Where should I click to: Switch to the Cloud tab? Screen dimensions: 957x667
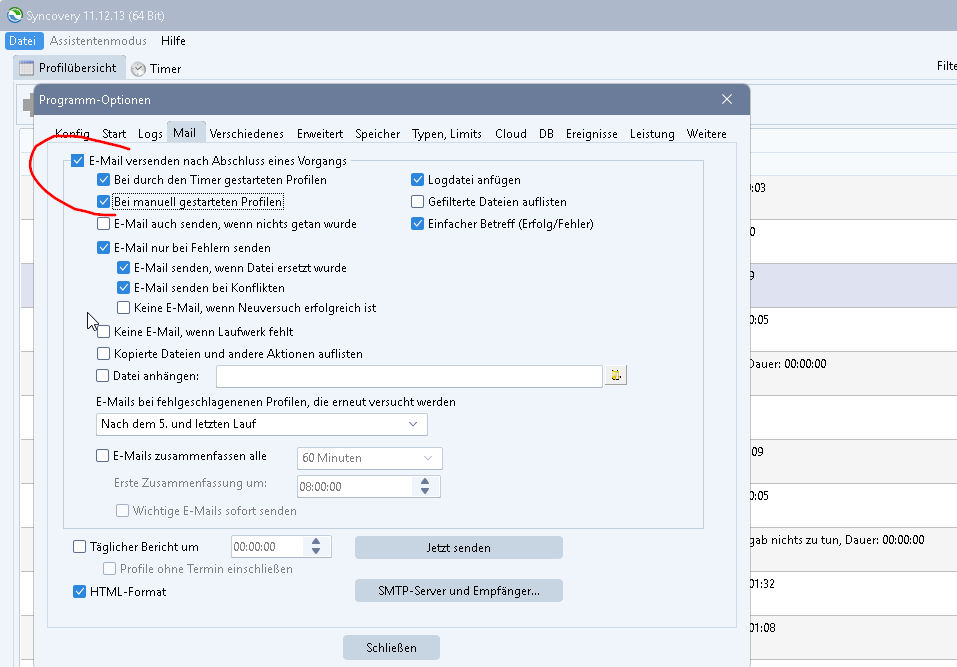coord(510,134)
